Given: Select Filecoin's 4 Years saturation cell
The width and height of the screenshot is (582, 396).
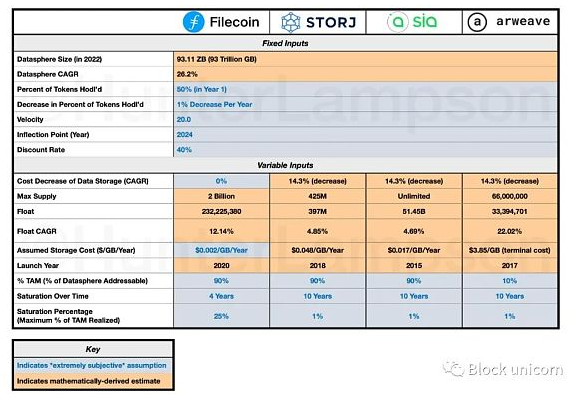Looking at the screenshot, I should (221, 296).
